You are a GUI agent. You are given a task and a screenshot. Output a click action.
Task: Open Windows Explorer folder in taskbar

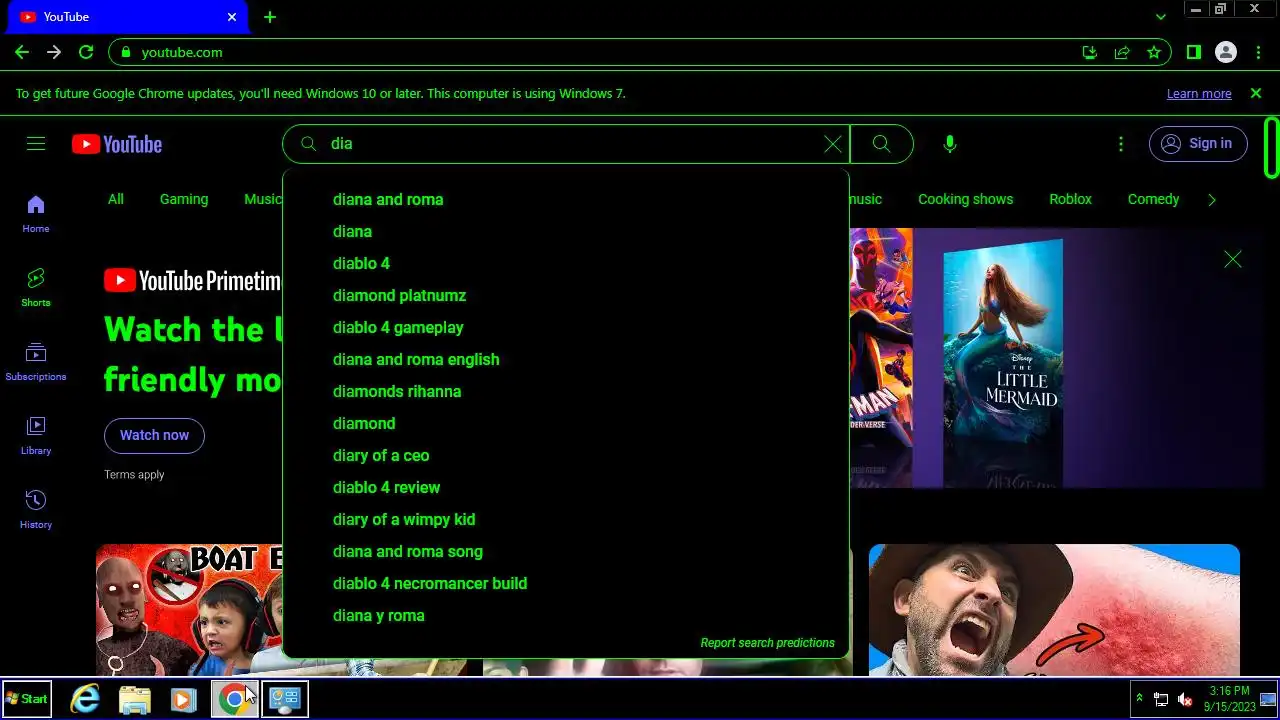click(x=135, y=699)
